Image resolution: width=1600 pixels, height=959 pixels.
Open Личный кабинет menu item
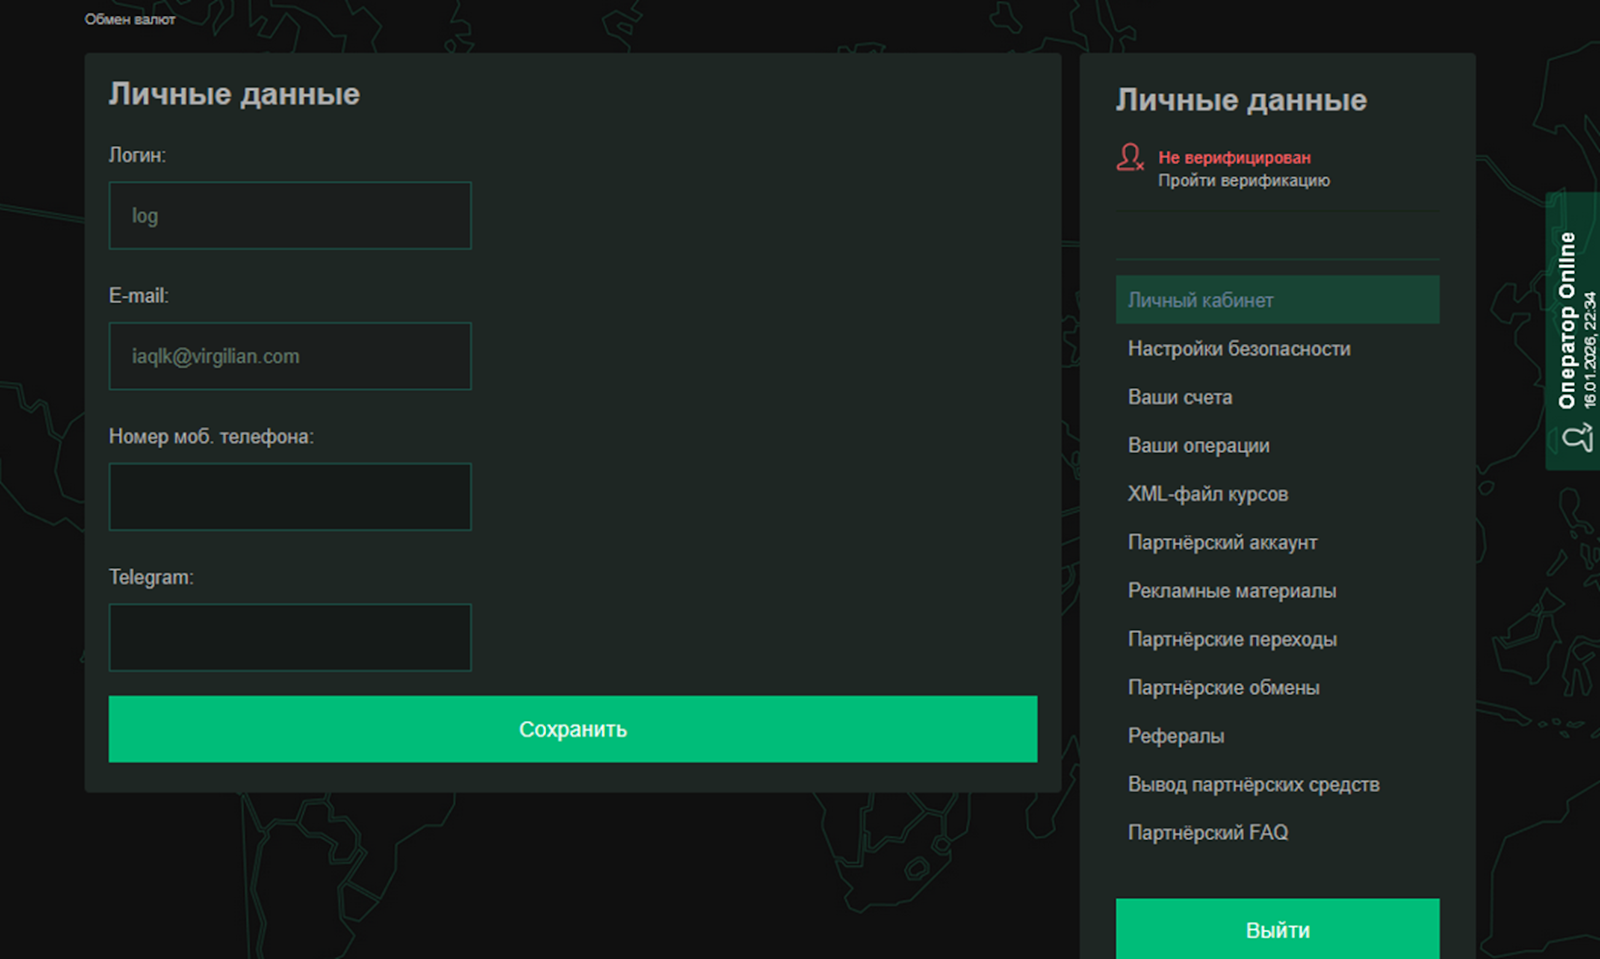point(1200,300)
